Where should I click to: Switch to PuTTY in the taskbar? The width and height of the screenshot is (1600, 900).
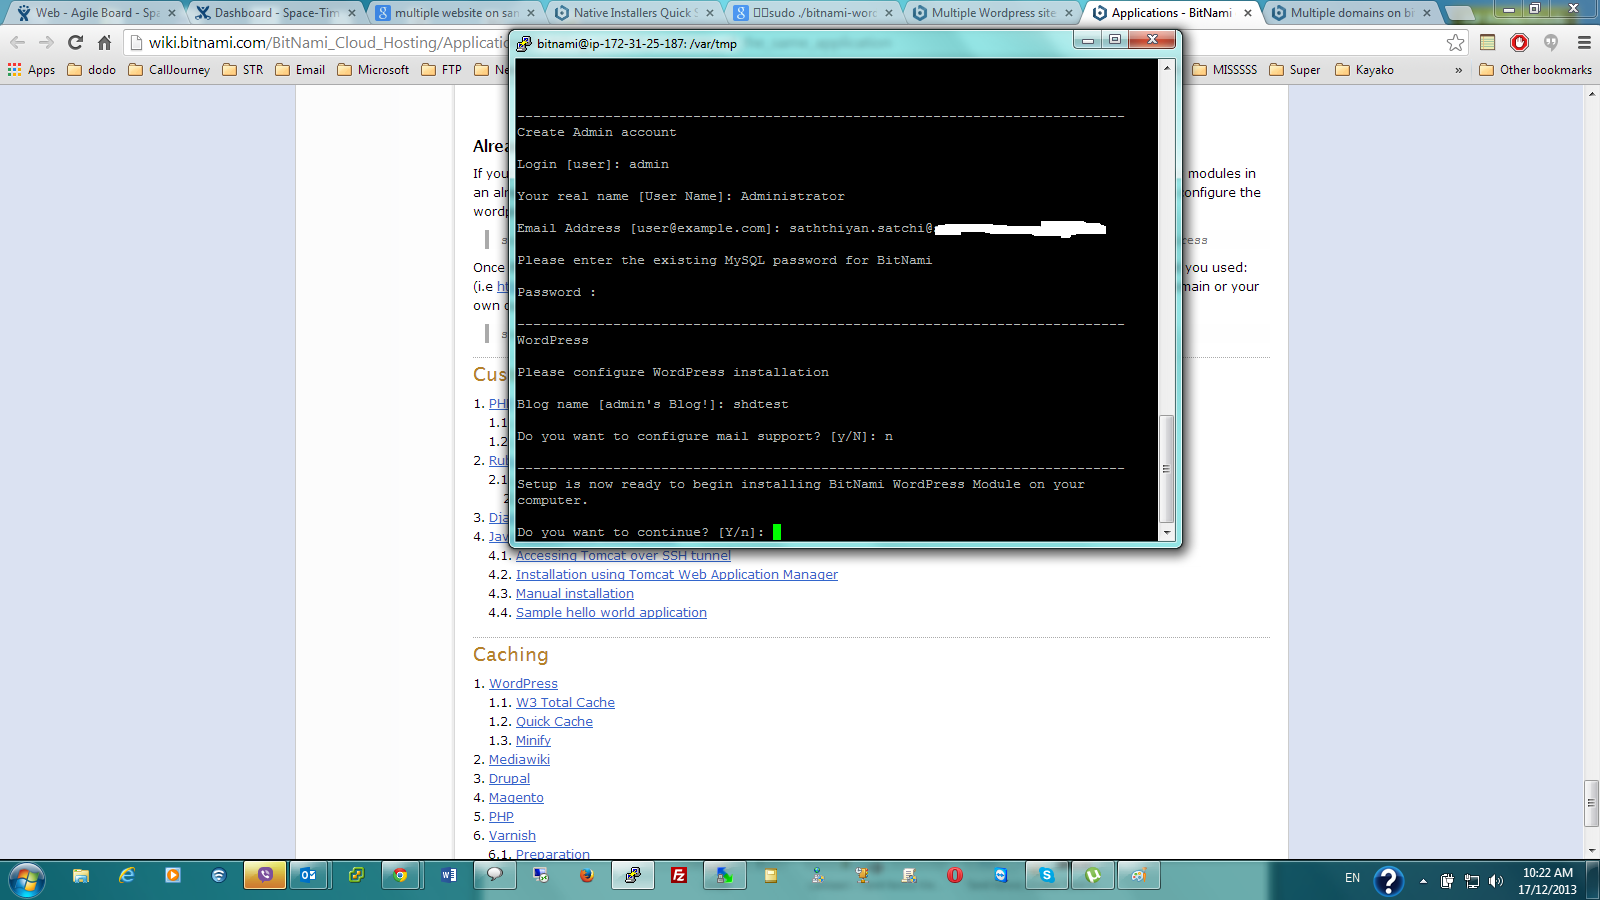(x=633, y=876)
